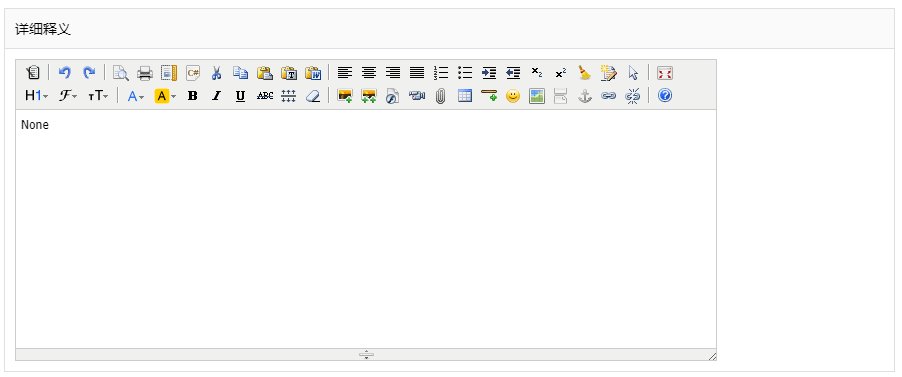Insert an anchor
902x377 pixels.
[585, 96]
